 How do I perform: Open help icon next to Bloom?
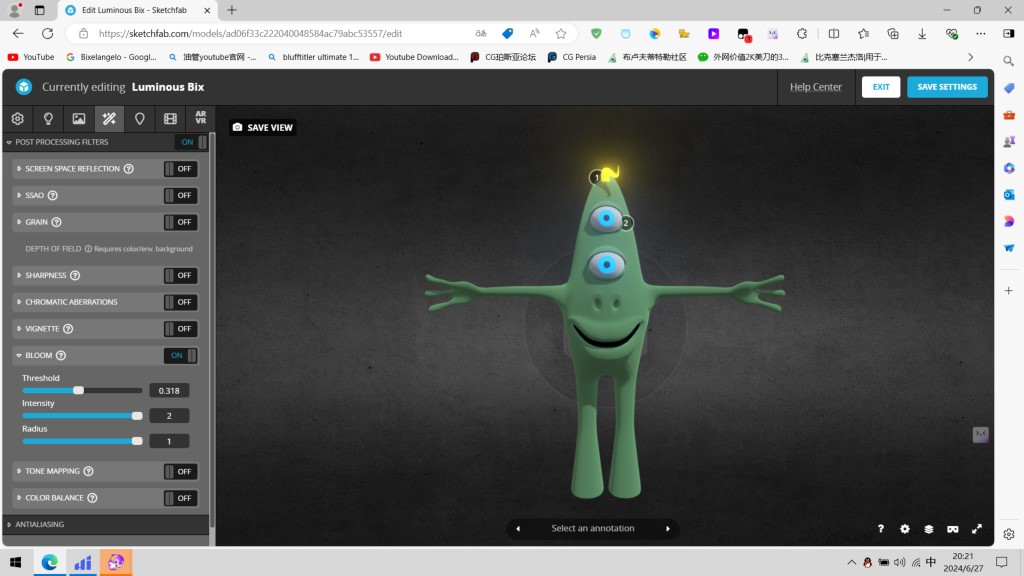61,355
